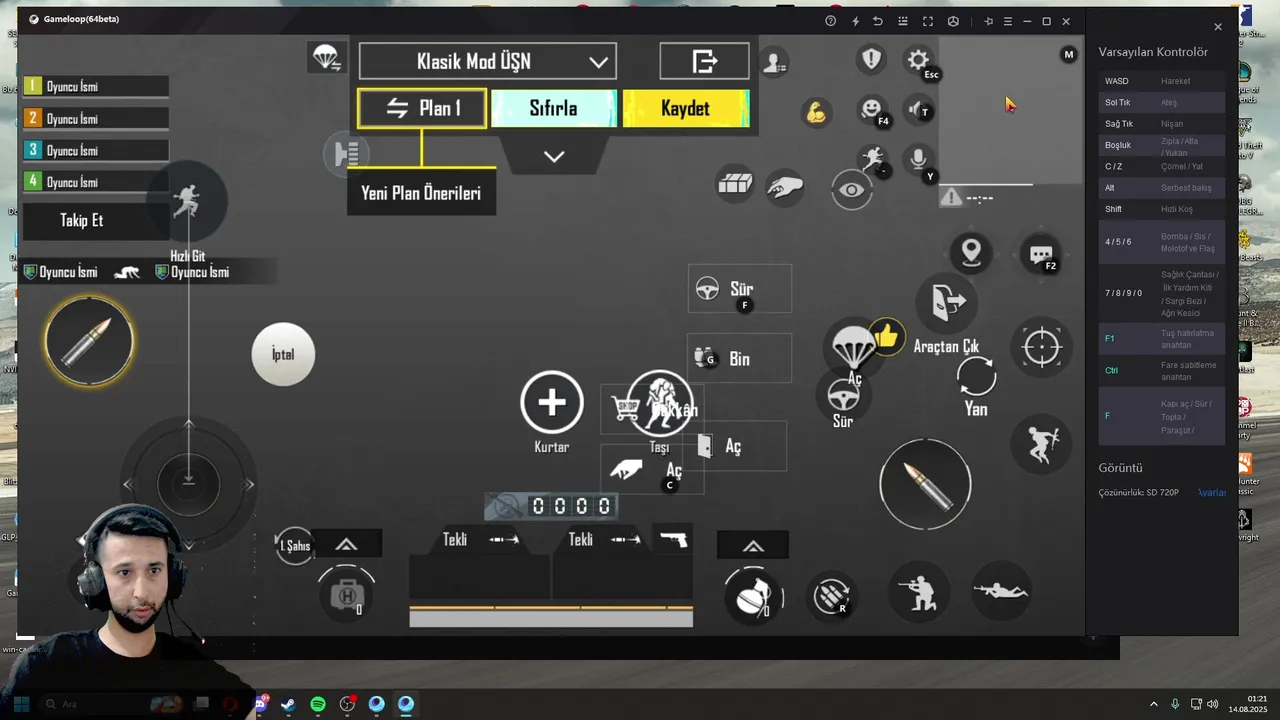Click the yellow Kaydet save button
This screenshot has width=1280, height=720.
[x=686, y=108]
